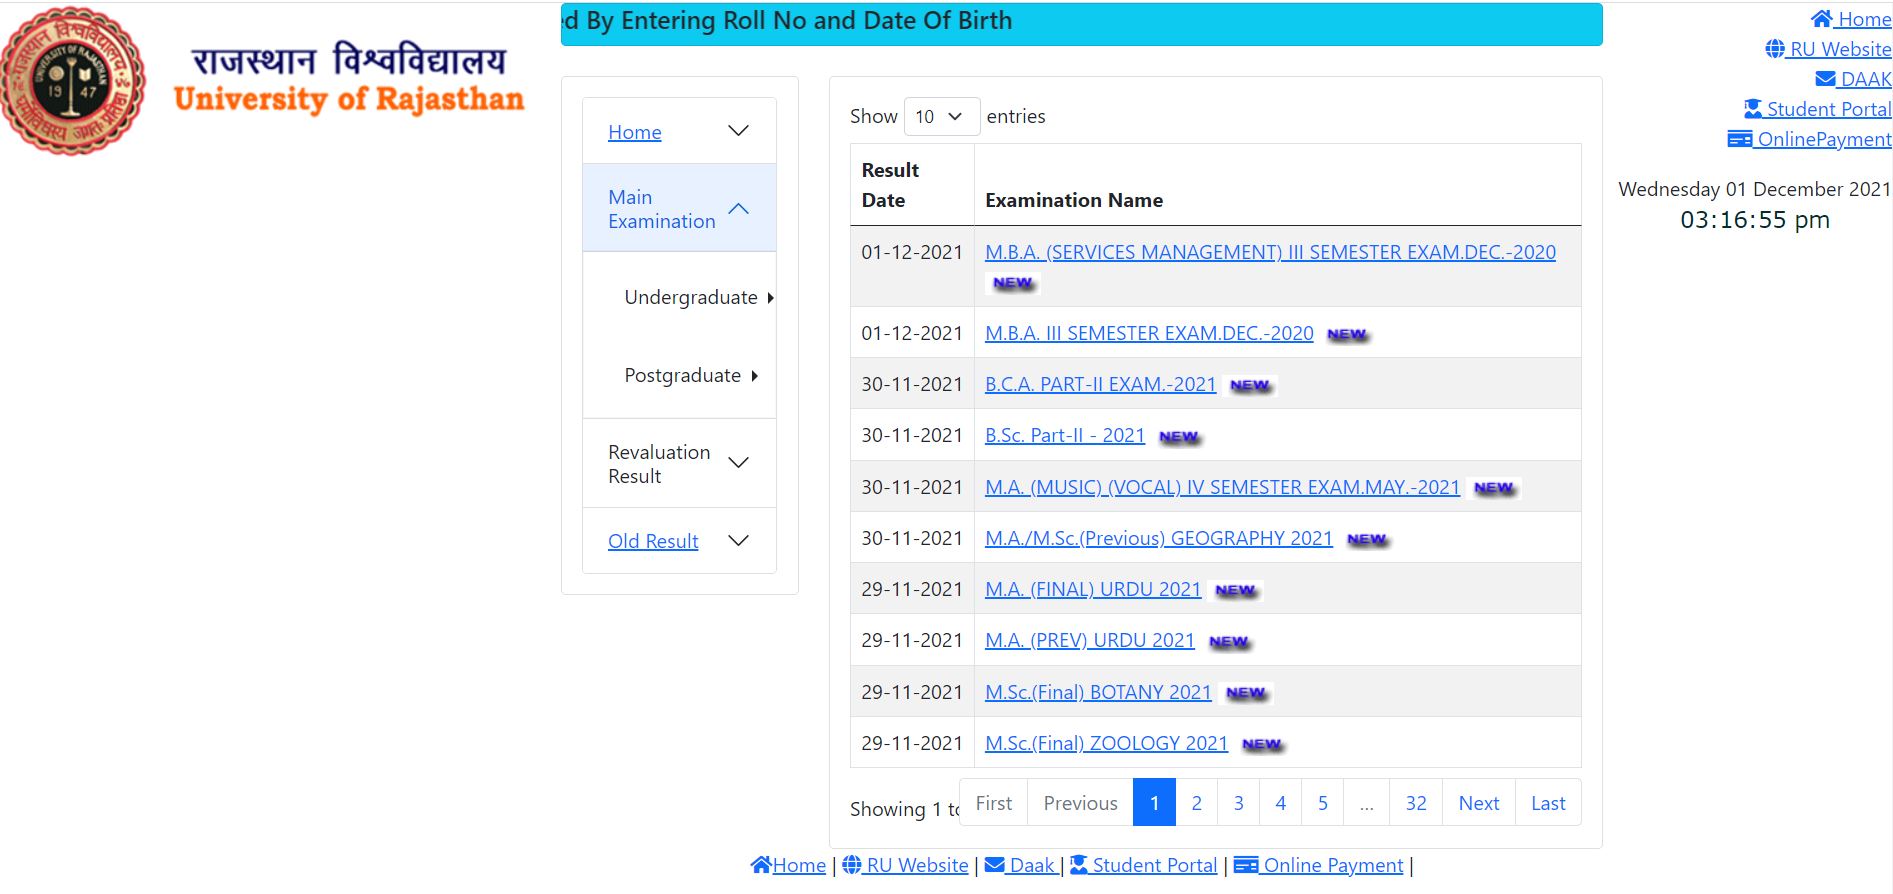
Task: Click the Previous pagination button
Action: click(x=1080, y=803)
